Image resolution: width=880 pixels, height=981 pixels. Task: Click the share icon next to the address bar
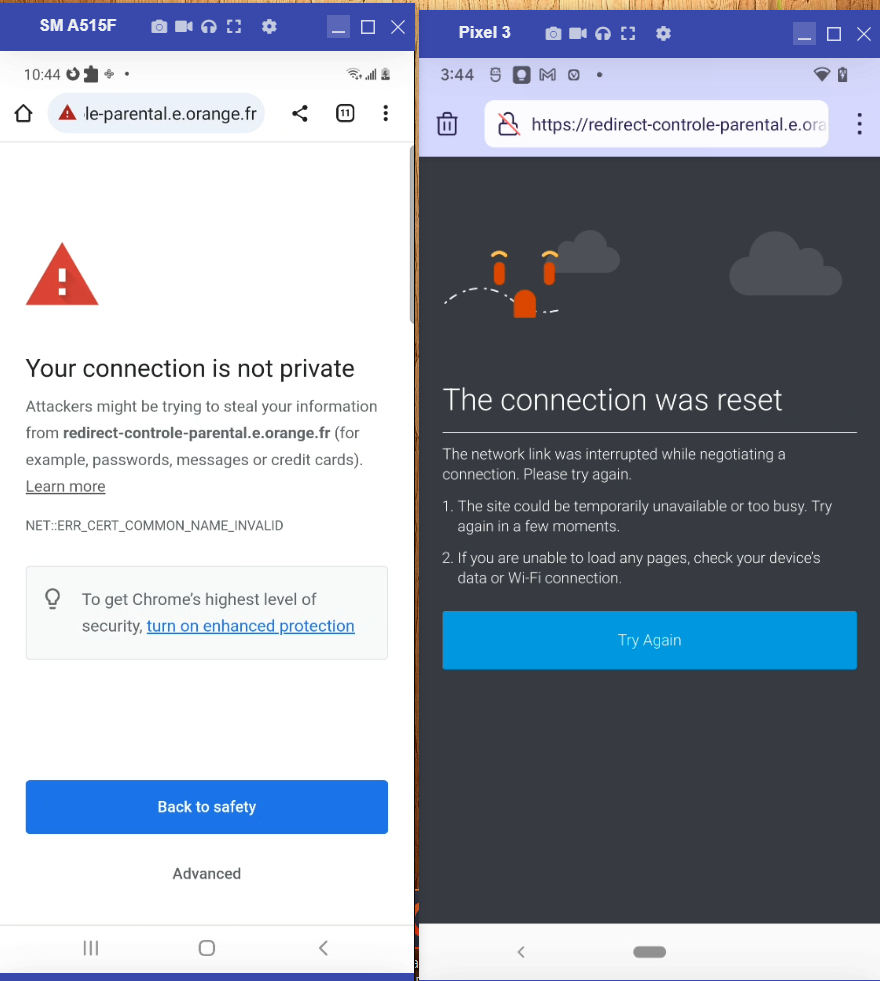click(x=300, y=113)
